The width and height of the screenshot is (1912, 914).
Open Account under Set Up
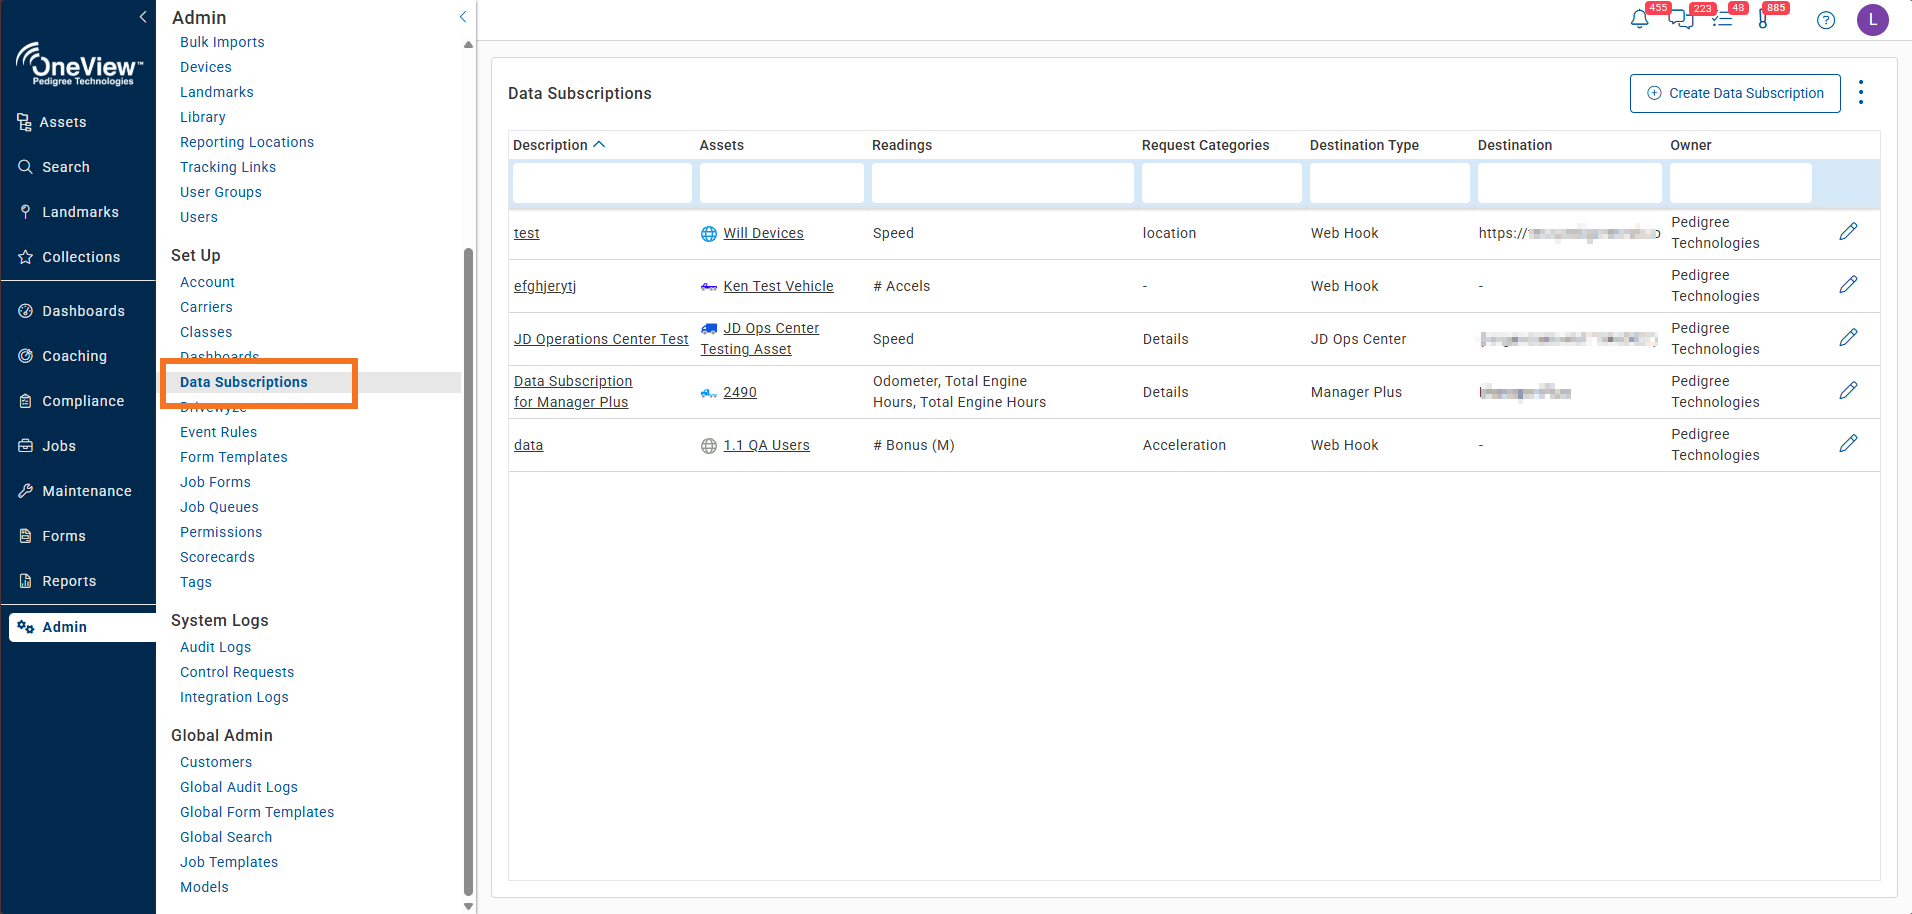coord(207,282)
